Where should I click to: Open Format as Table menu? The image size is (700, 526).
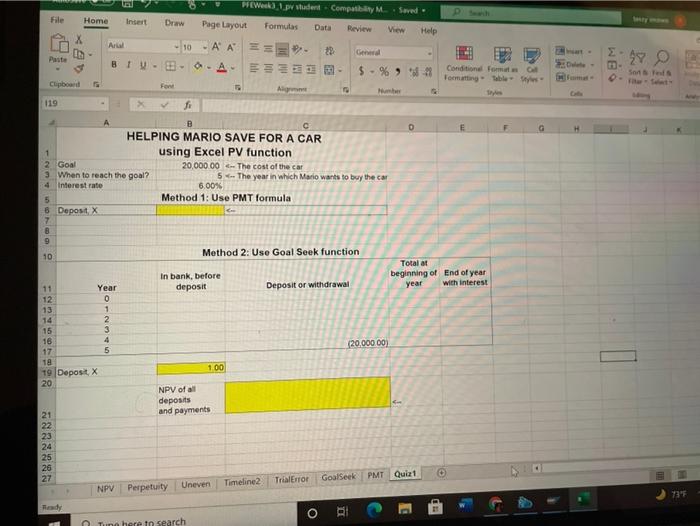tap(502, 65)
